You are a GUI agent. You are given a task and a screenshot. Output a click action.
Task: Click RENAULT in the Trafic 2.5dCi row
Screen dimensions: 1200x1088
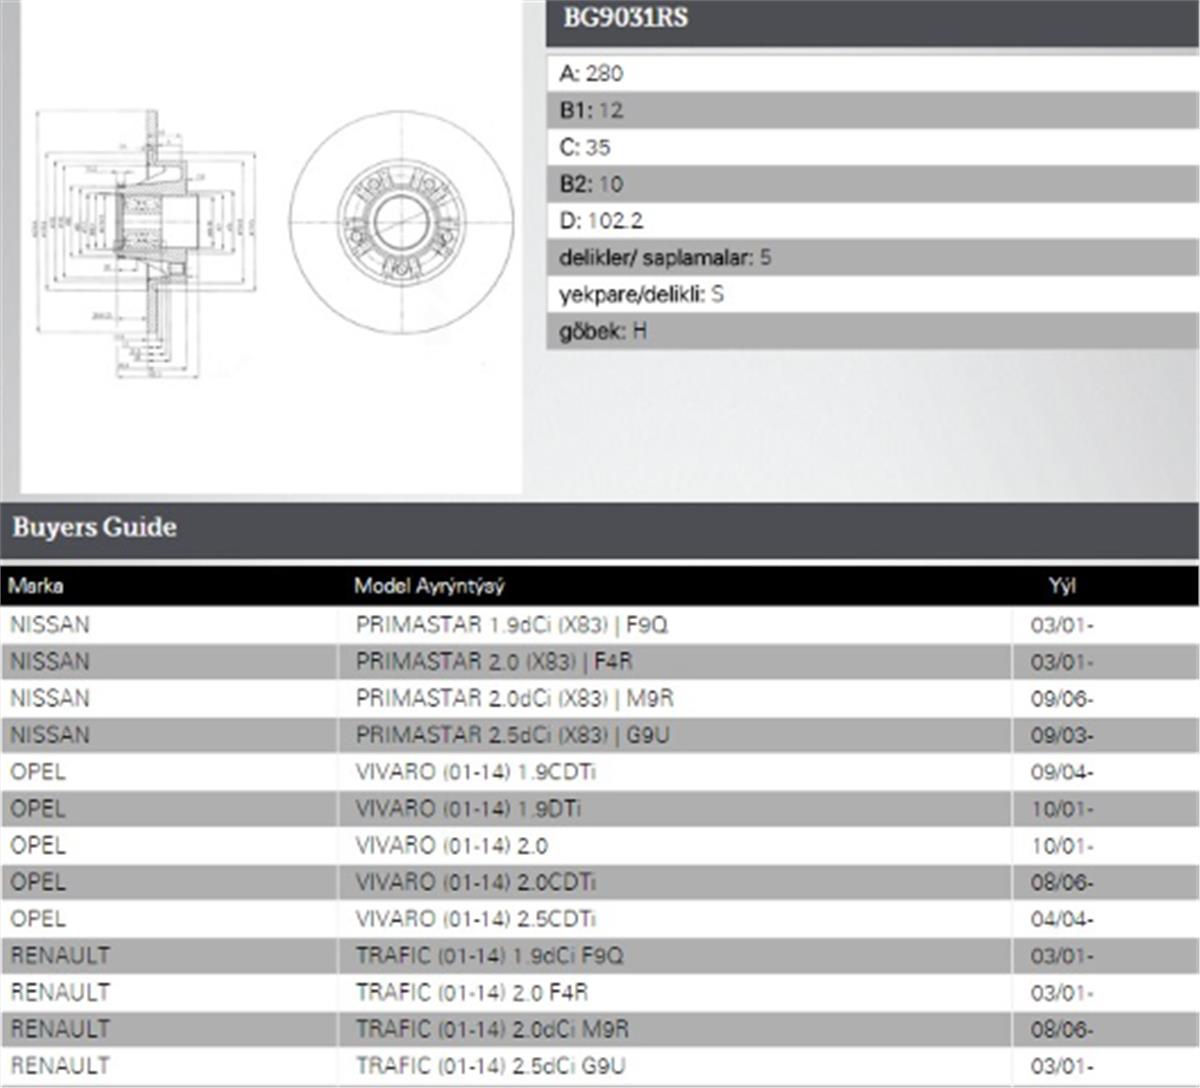point(60,1066)
